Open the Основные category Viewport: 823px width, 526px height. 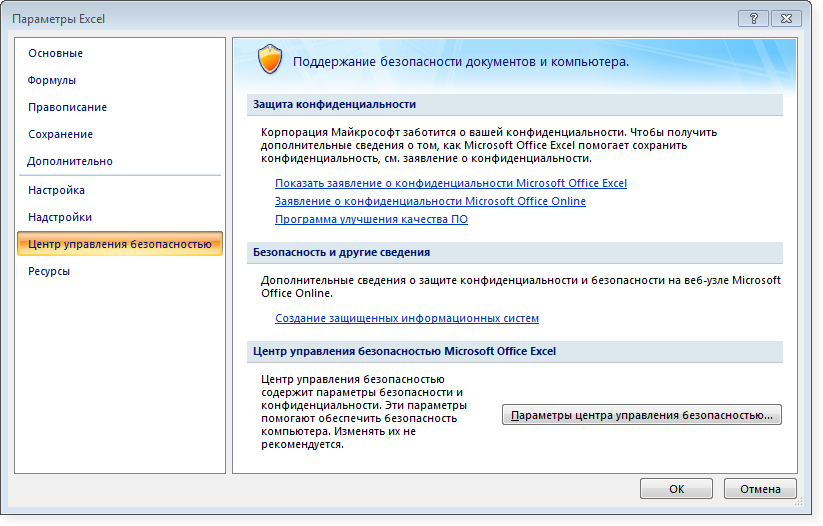56,53
